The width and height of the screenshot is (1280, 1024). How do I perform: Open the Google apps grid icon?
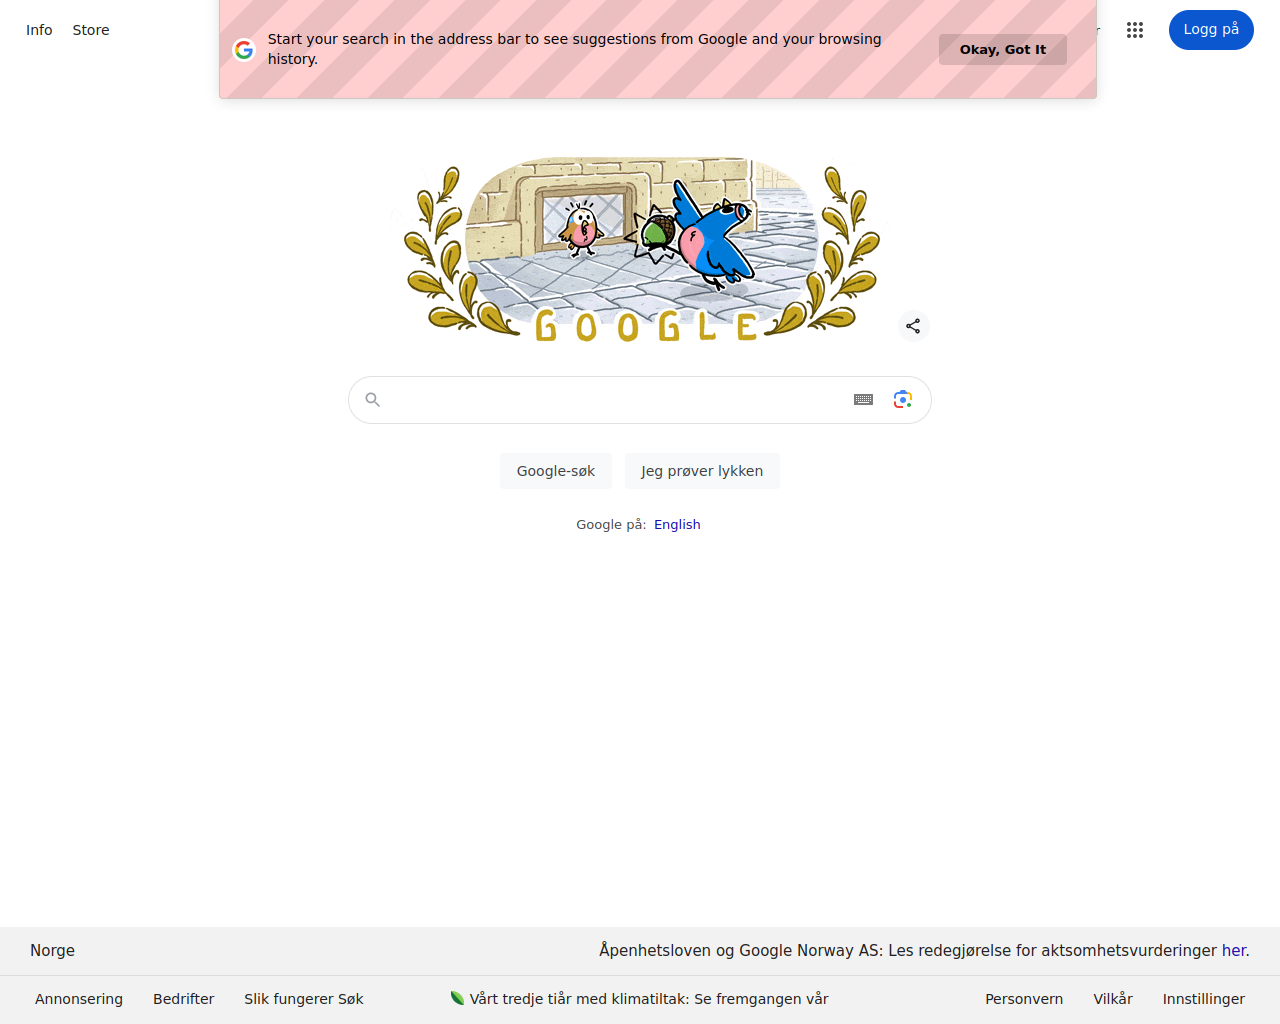click(1134, 30)
